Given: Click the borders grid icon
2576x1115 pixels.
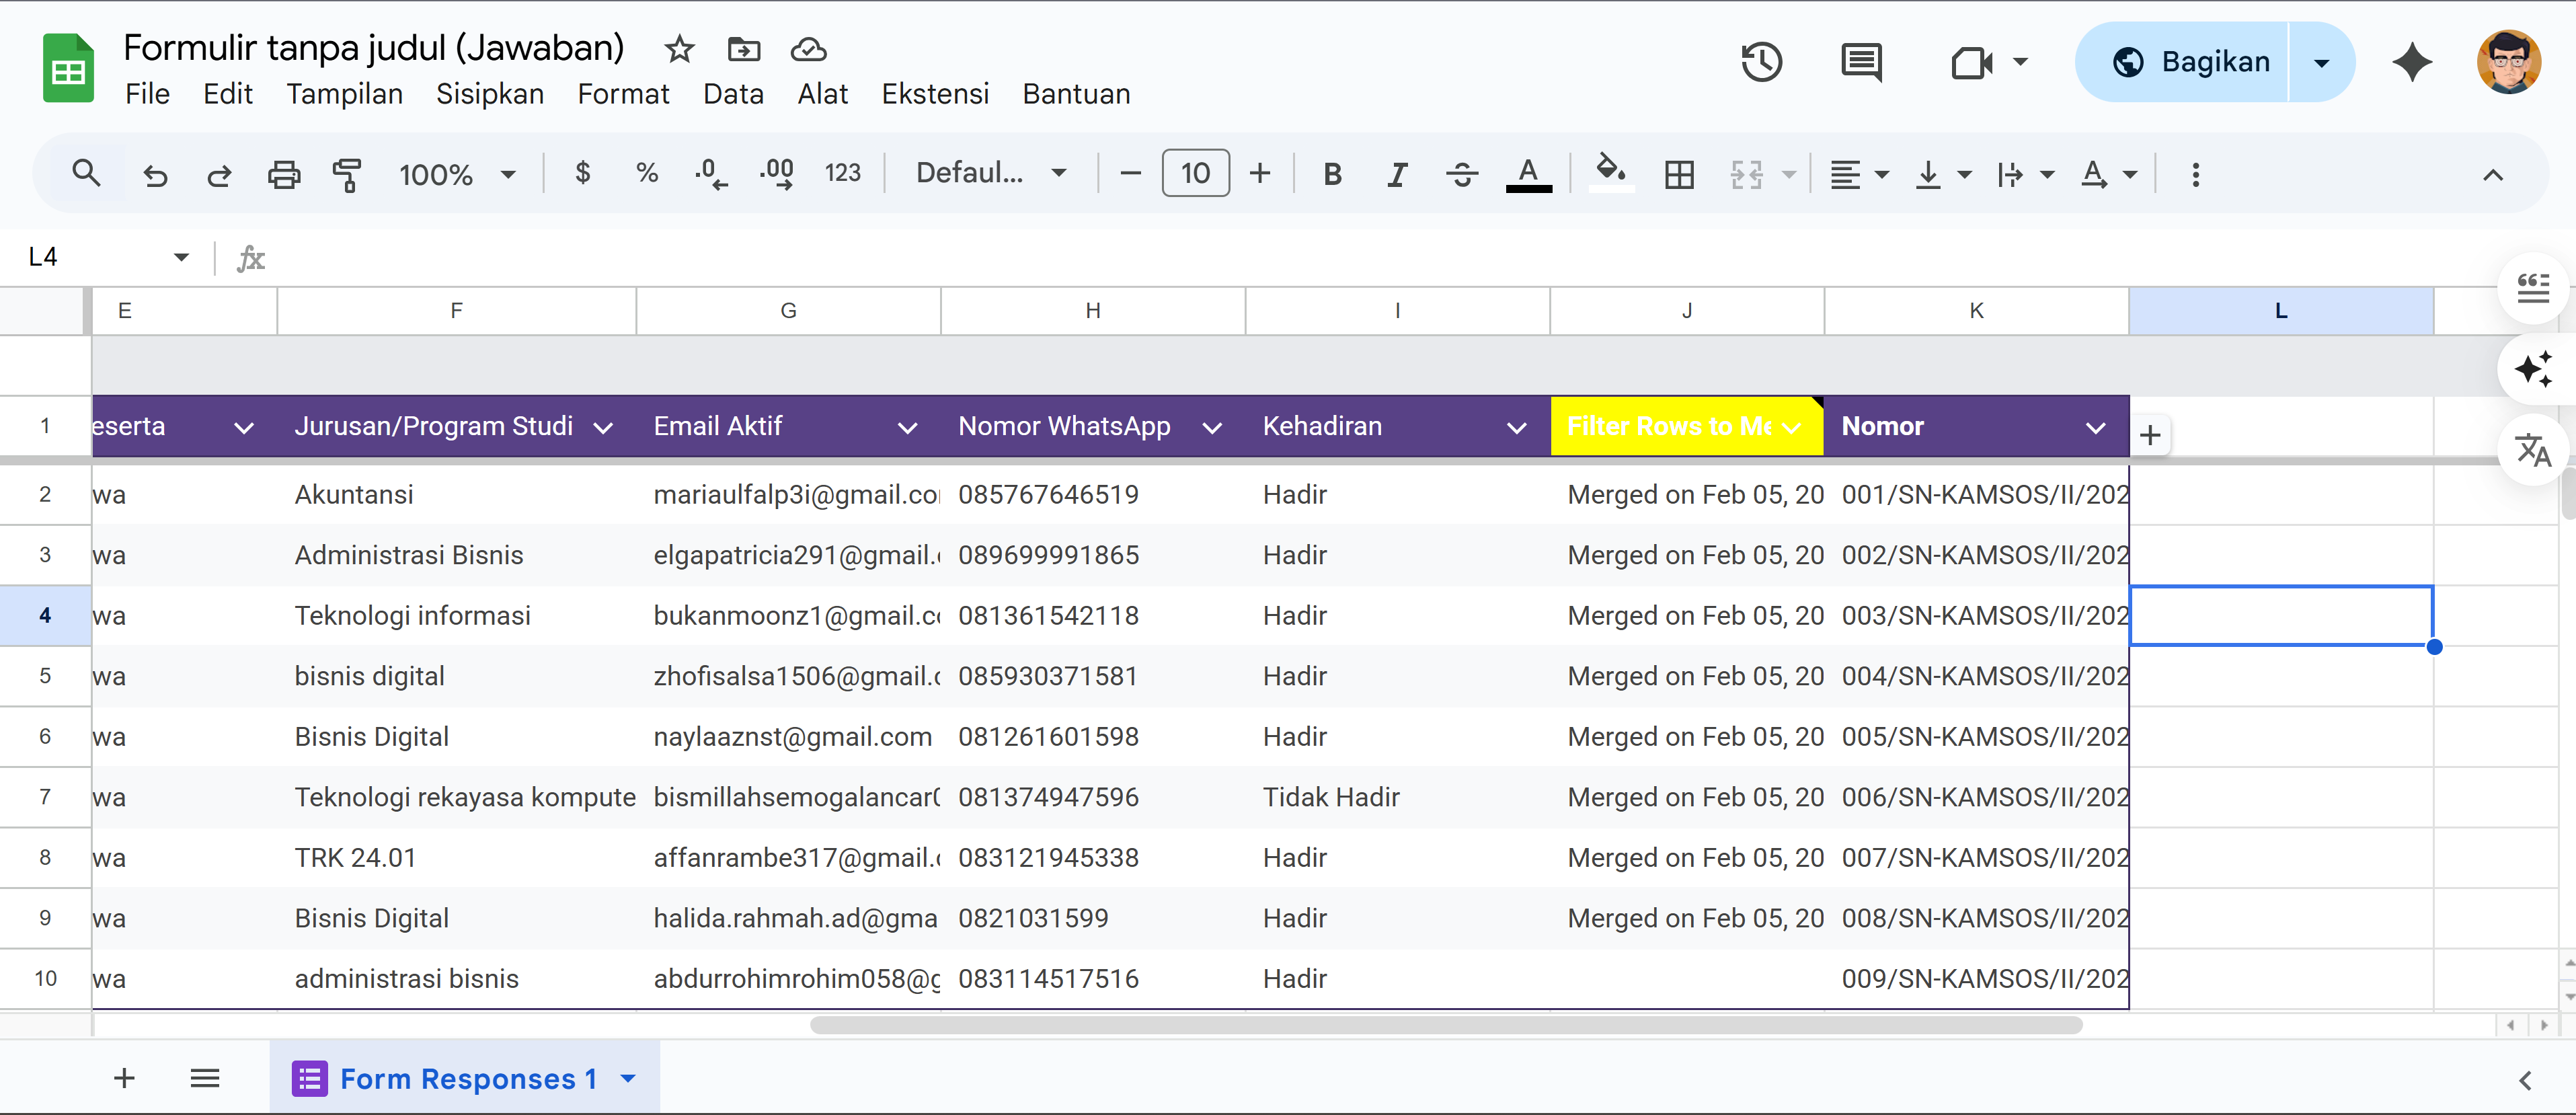Looking at the screenshot, I should click(x=1679, y=174).
